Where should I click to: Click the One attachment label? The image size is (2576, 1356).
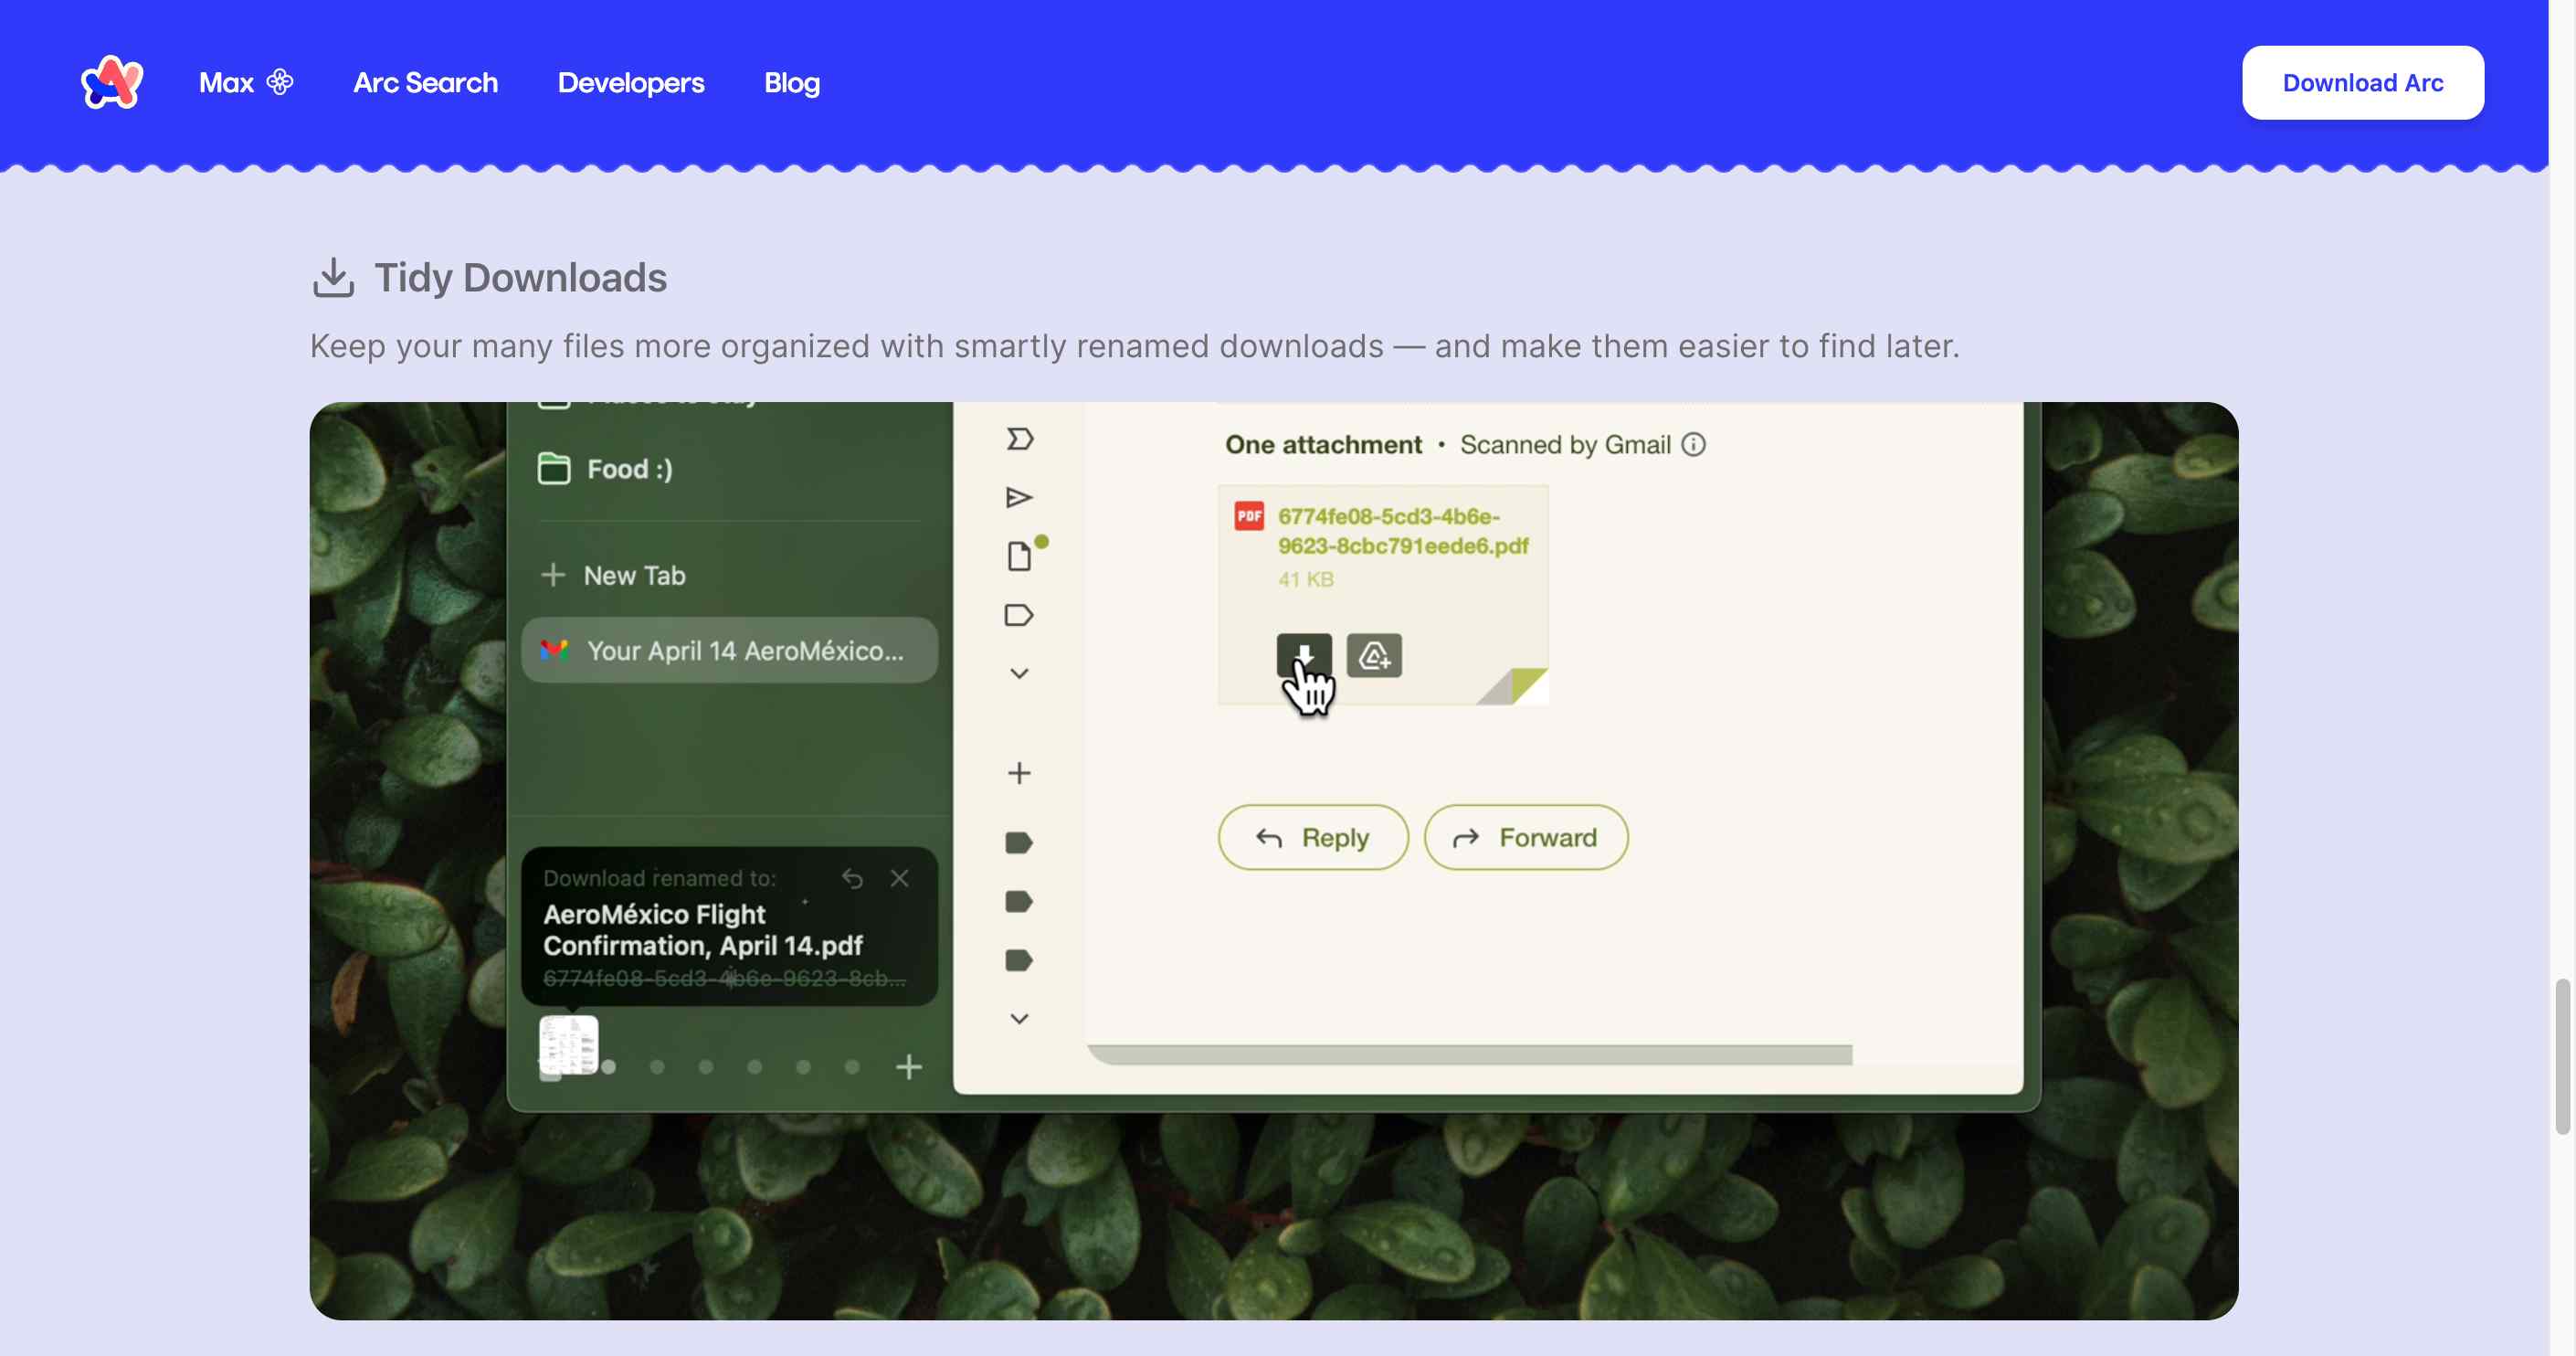pos(1323,444)
